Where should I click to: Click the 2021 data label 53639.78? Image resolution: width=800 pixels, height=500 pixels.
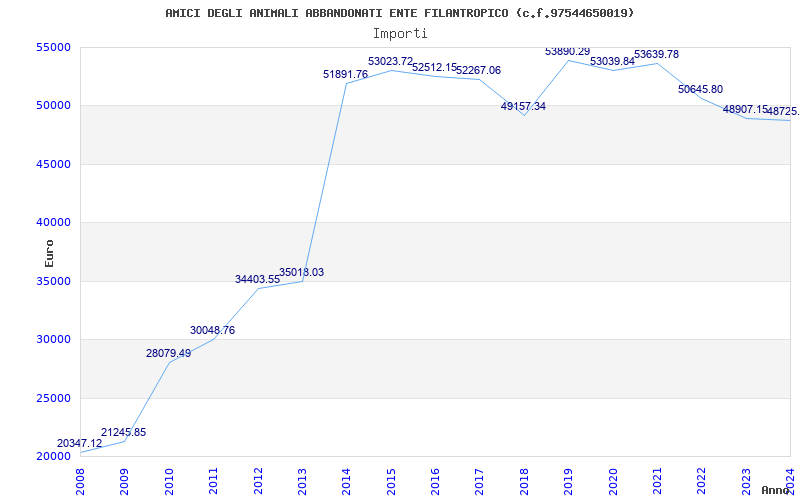656,54
